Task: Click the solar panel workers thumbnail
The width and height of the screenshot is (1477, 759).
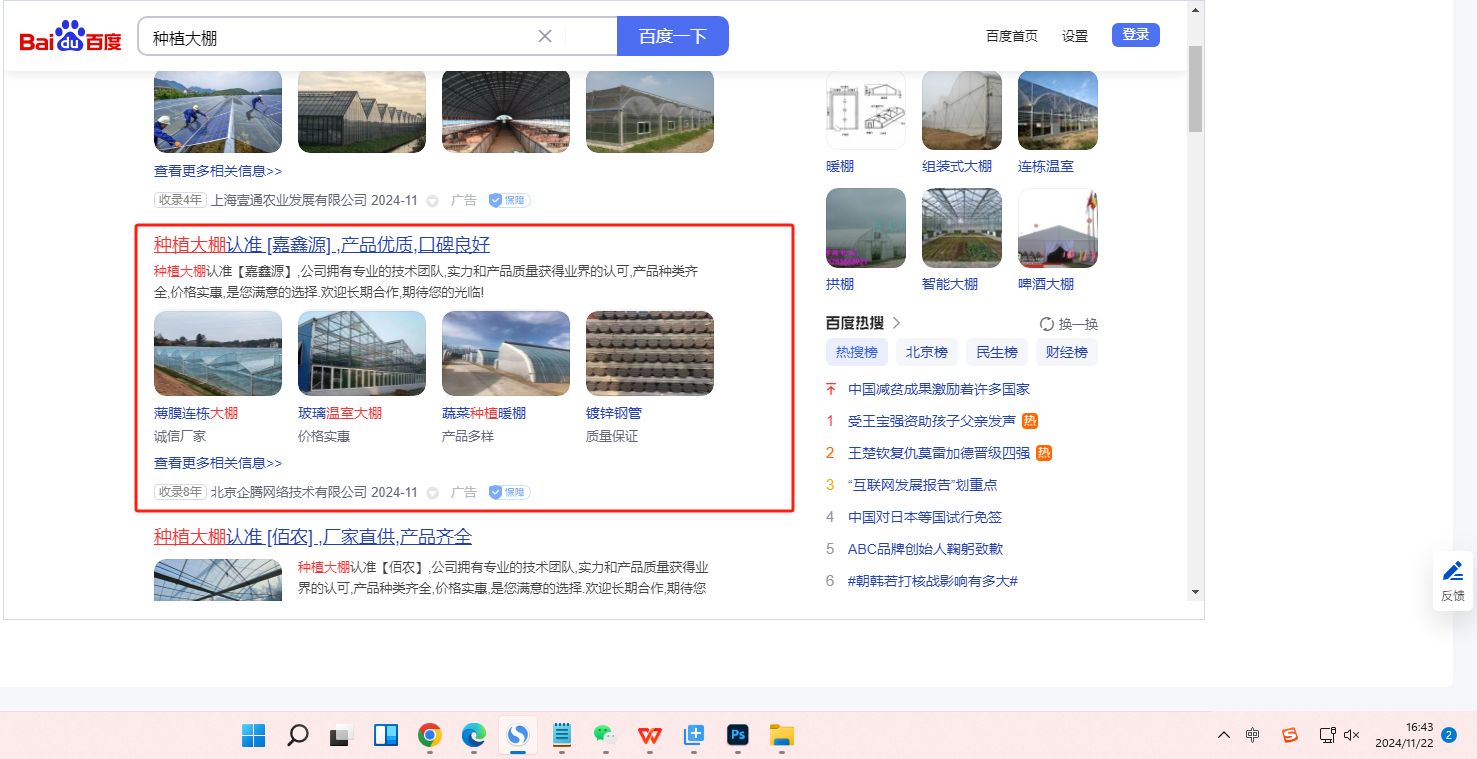Action: pos(218,110)
